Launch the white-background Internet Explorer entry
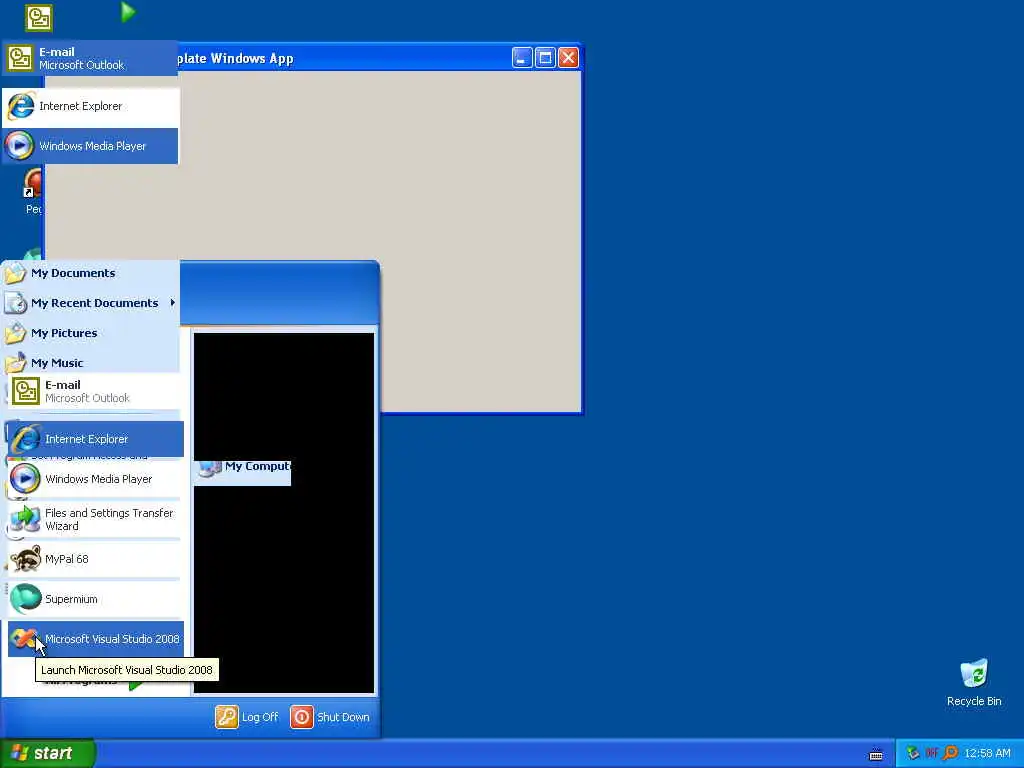 coord(91,106)
